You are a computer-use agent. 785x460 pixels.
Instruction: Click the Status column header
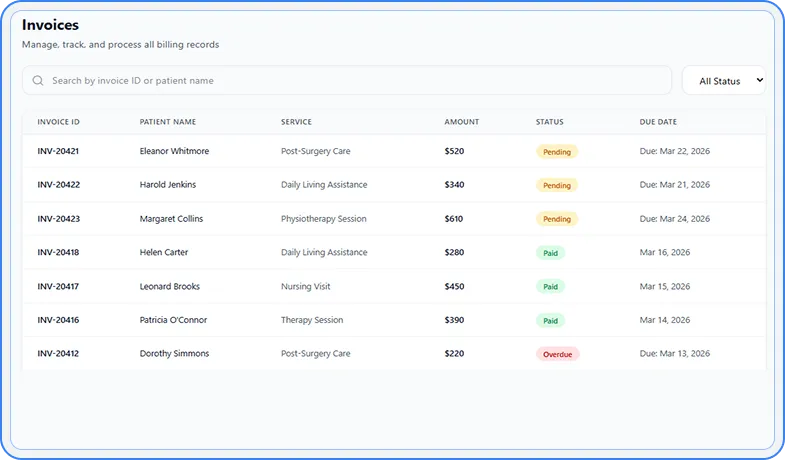point(549,122)
